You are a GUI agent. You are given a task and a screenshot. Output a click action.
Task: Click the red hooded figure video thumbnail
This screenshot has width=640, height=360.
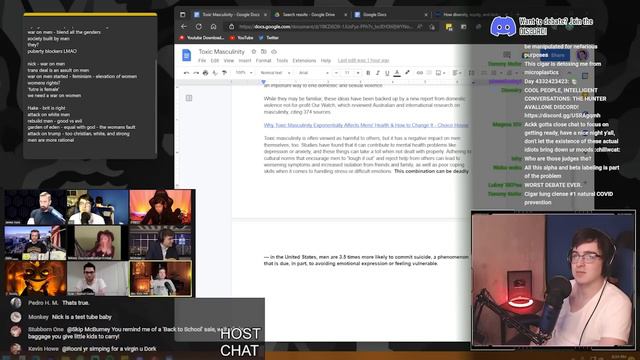pos(160,207)
